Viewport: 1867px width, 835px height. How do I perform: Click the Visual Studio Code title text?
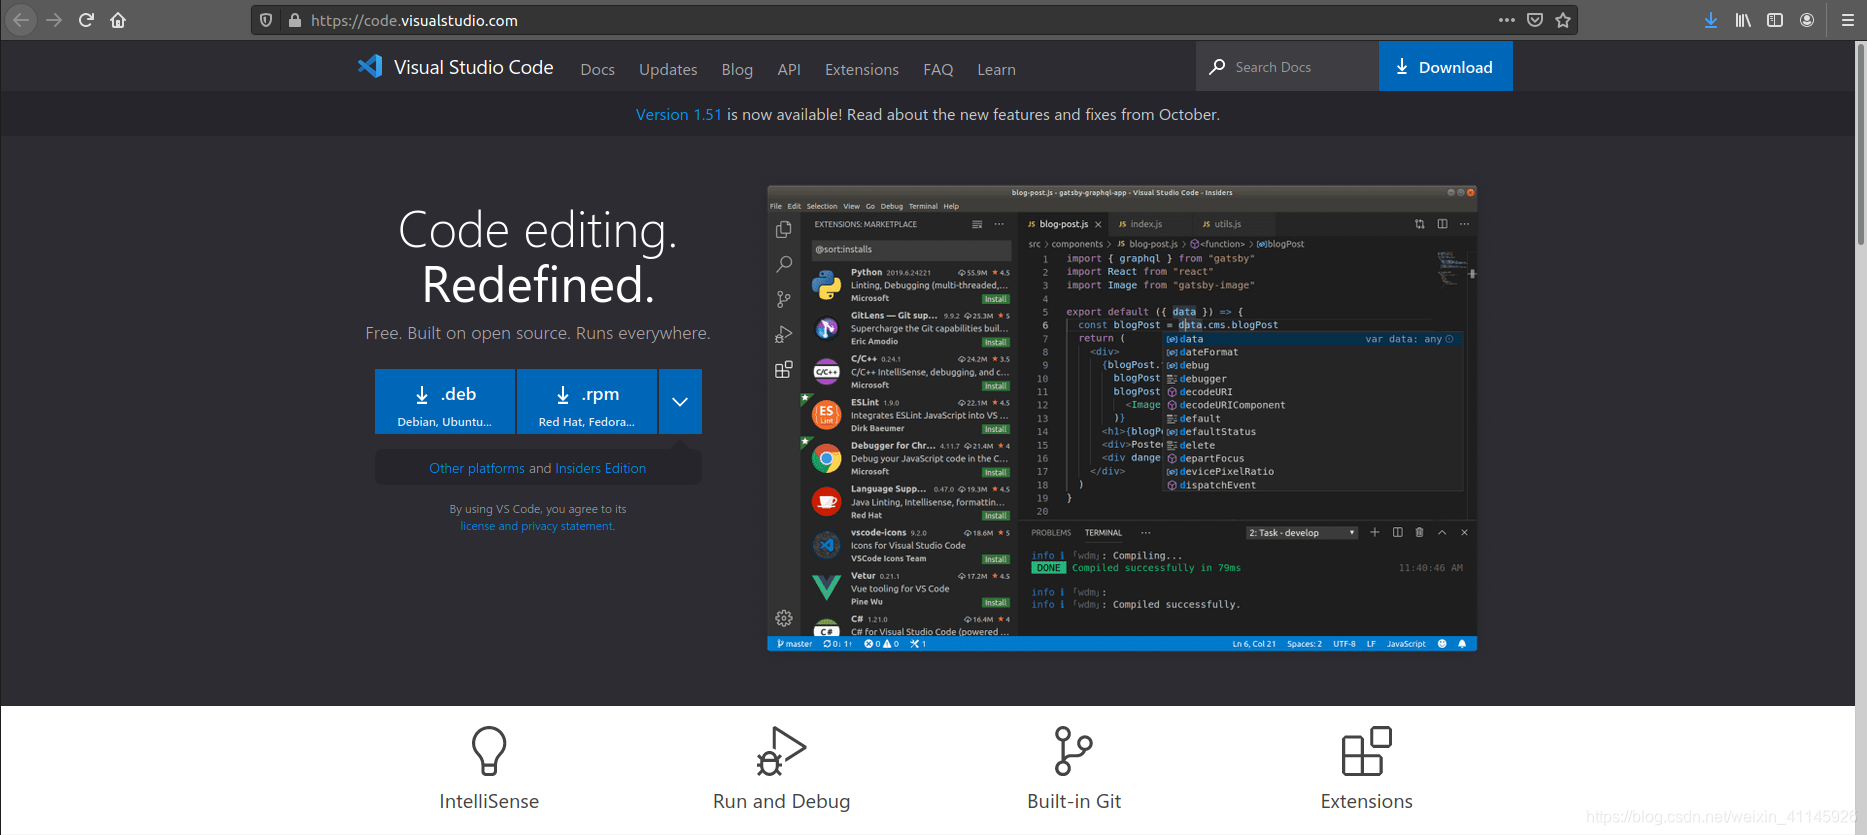click(x=474, y=67)
